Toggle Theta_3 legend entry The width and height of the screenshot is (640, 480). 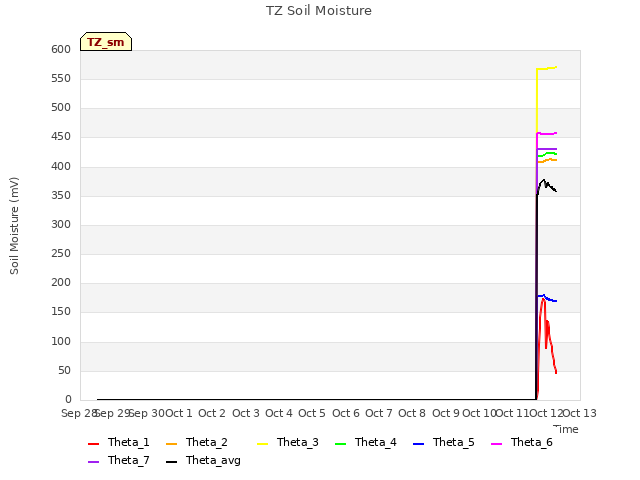(288, 442)
